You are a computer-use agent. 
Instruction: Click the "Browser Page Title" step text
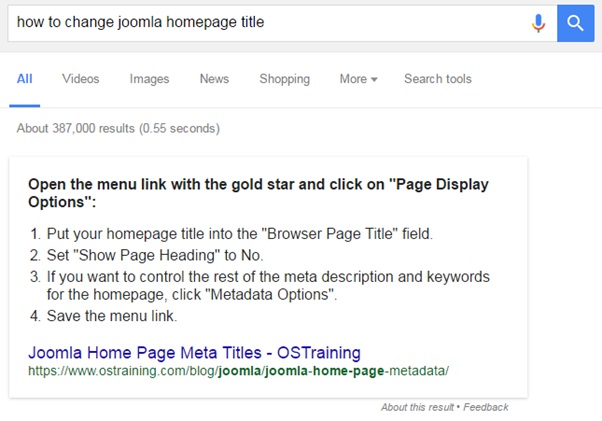click(x=240, y=235)
